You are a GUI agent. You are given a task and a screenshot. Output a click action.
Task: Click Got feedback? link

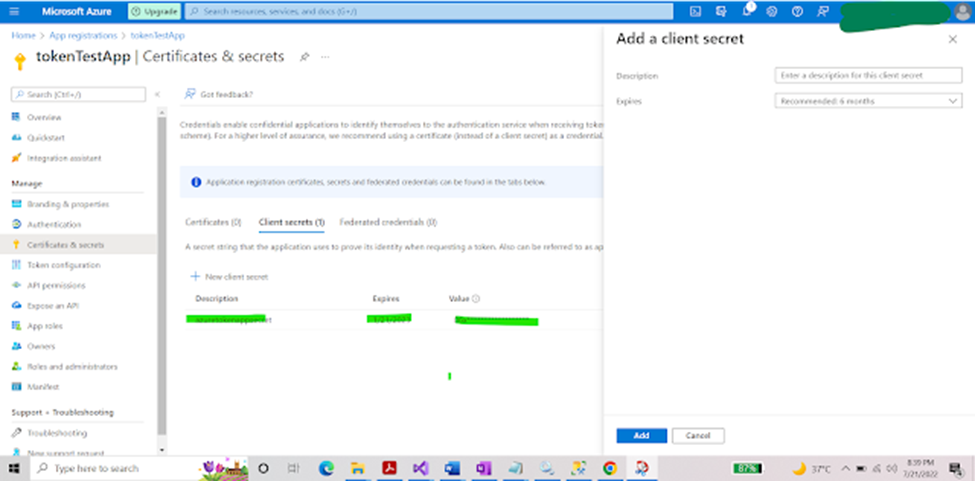219,94
